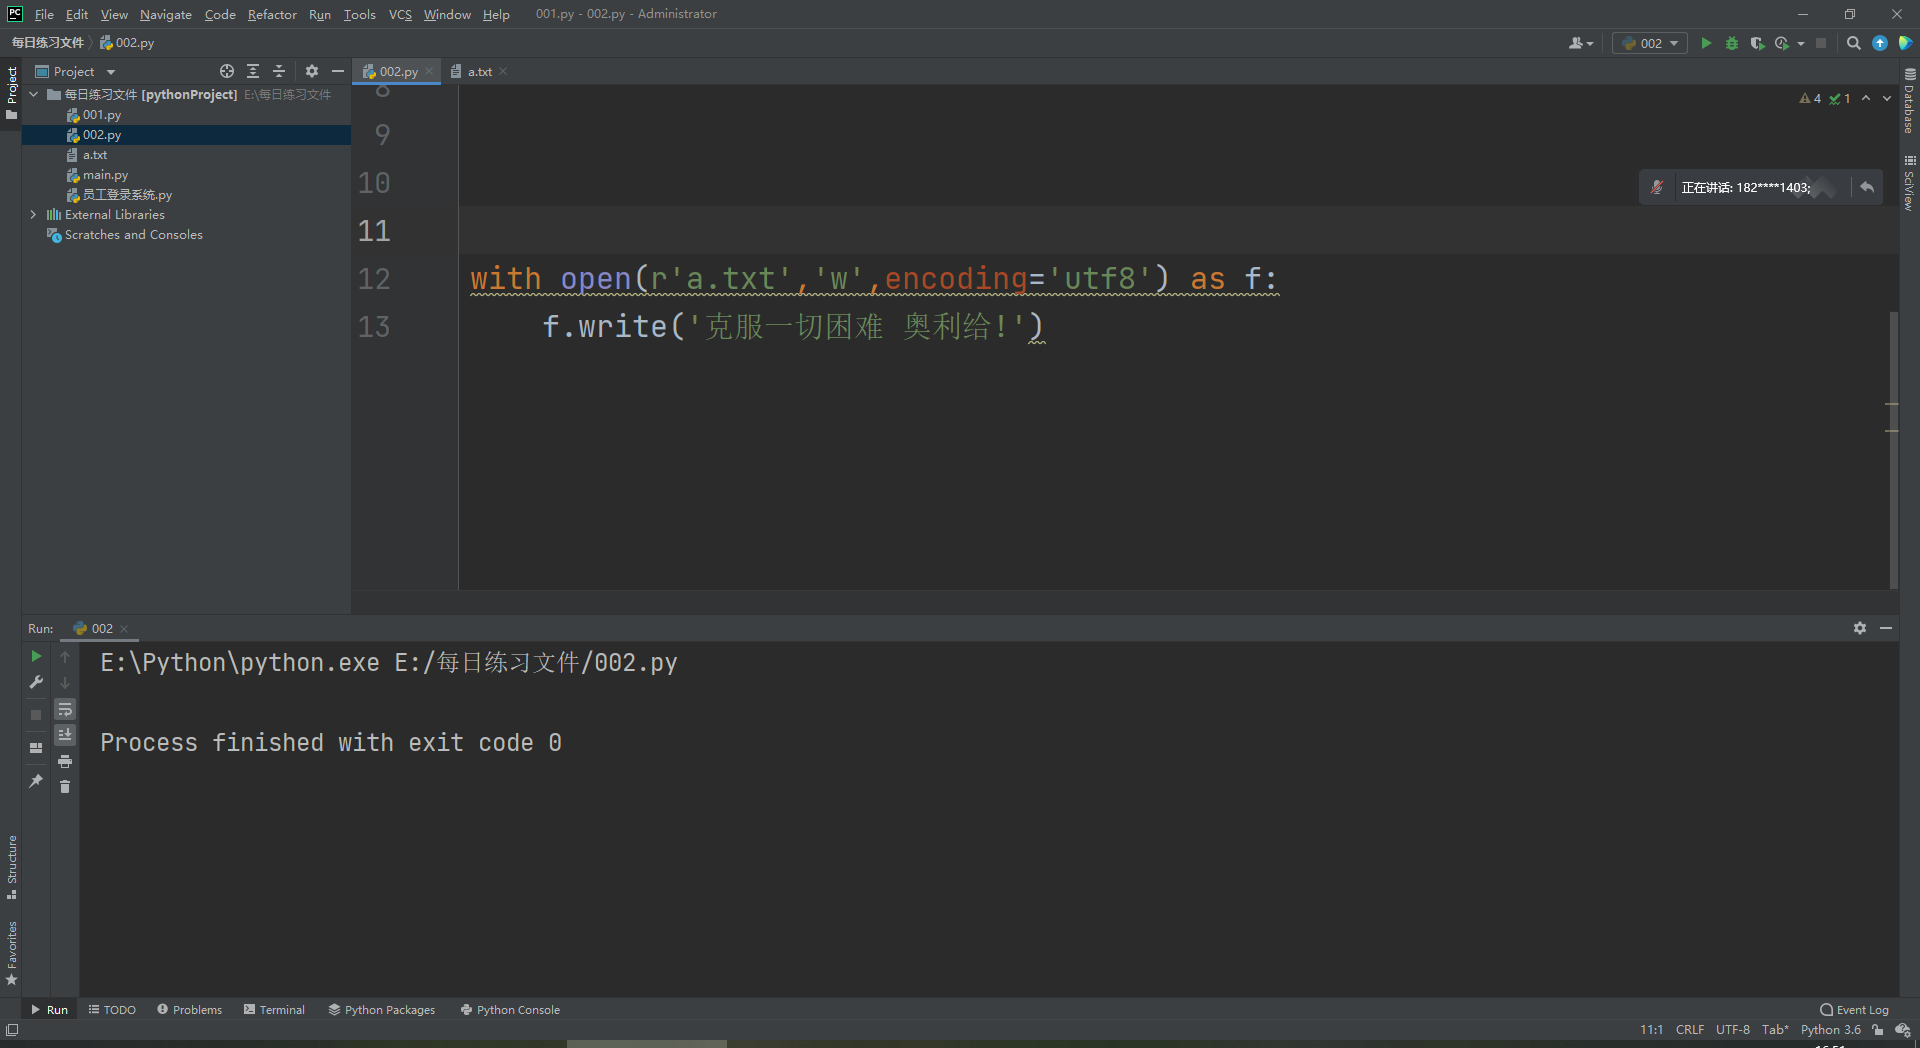Image resolution: width=1920 pixels, height=1048 pixels.
Task: Toggle read-only lock icon in status bar
Action: tap(1878, 1030)
